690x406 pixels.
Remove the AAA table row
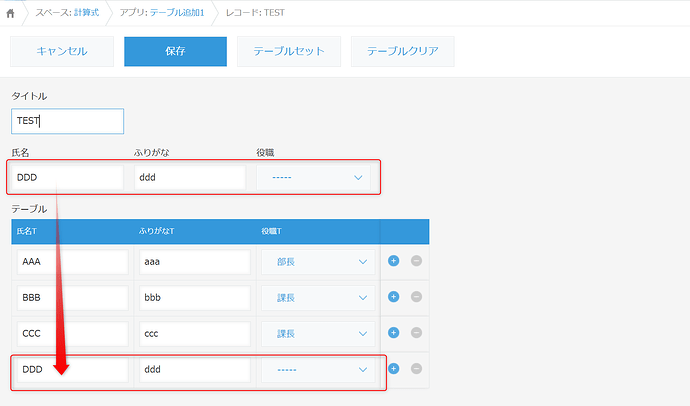coord(416,261)
